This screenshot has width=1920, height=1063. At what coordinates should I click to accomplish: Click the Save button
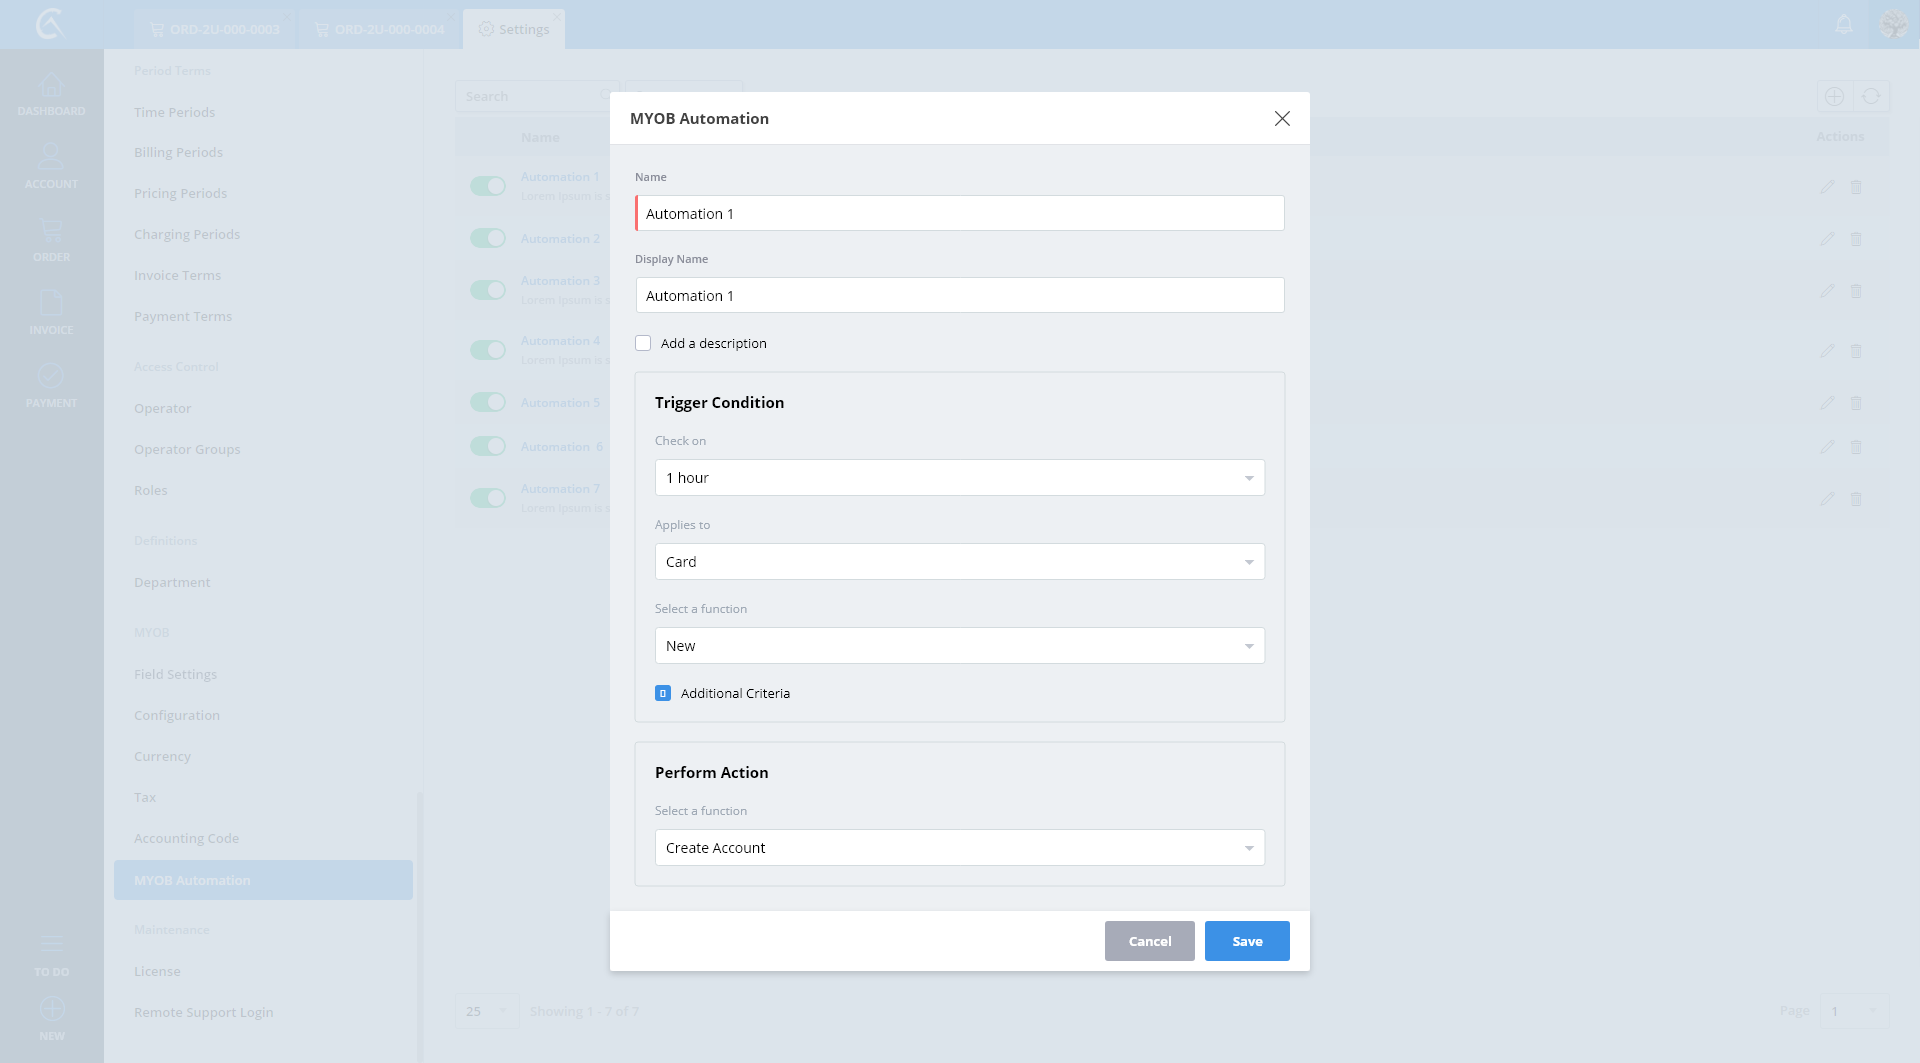point(1247,941)
